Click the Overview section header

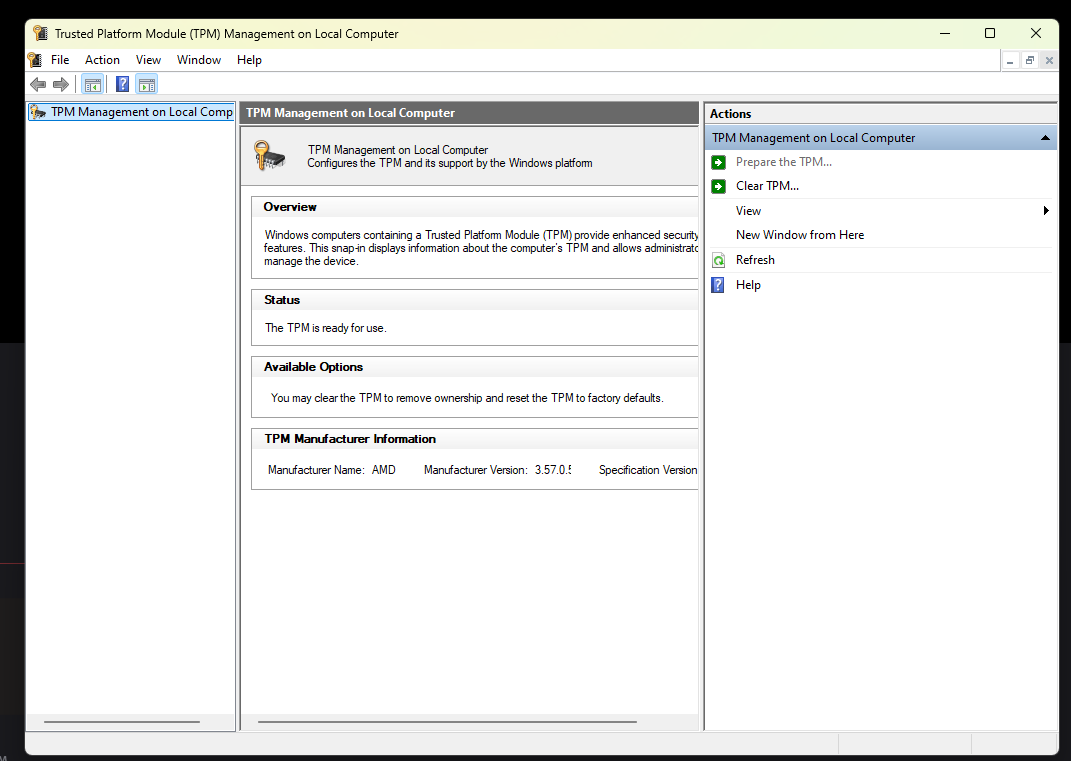pyautogui.click(x=290, y=207)
